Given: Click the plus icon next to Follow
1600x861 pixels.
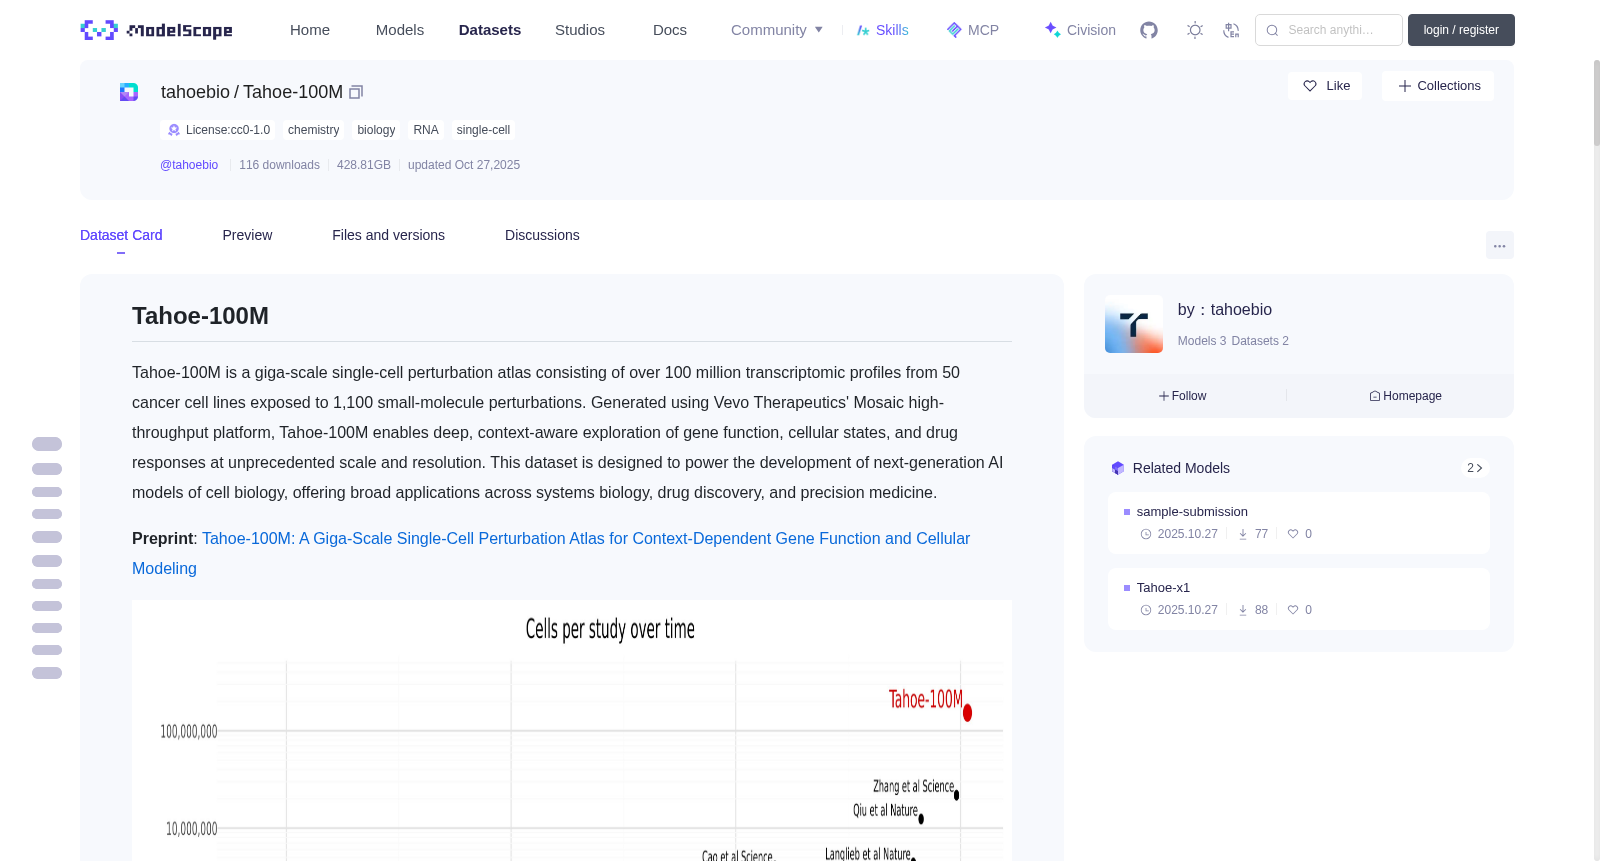Looking at the screenshot, I should (1164, 396).
